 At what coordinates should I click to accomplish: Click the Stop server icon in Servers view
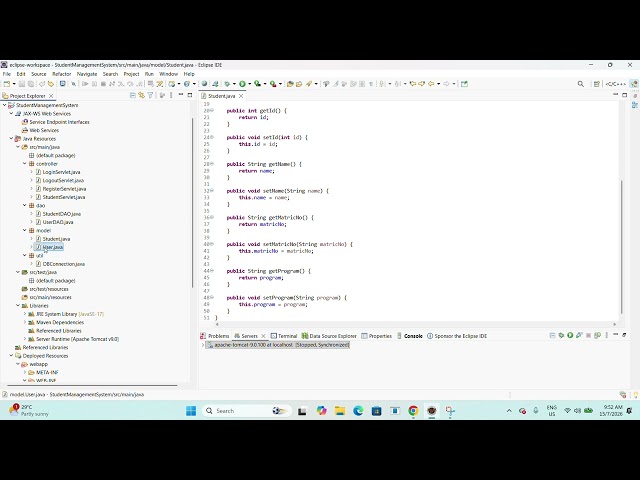[588, 336]
